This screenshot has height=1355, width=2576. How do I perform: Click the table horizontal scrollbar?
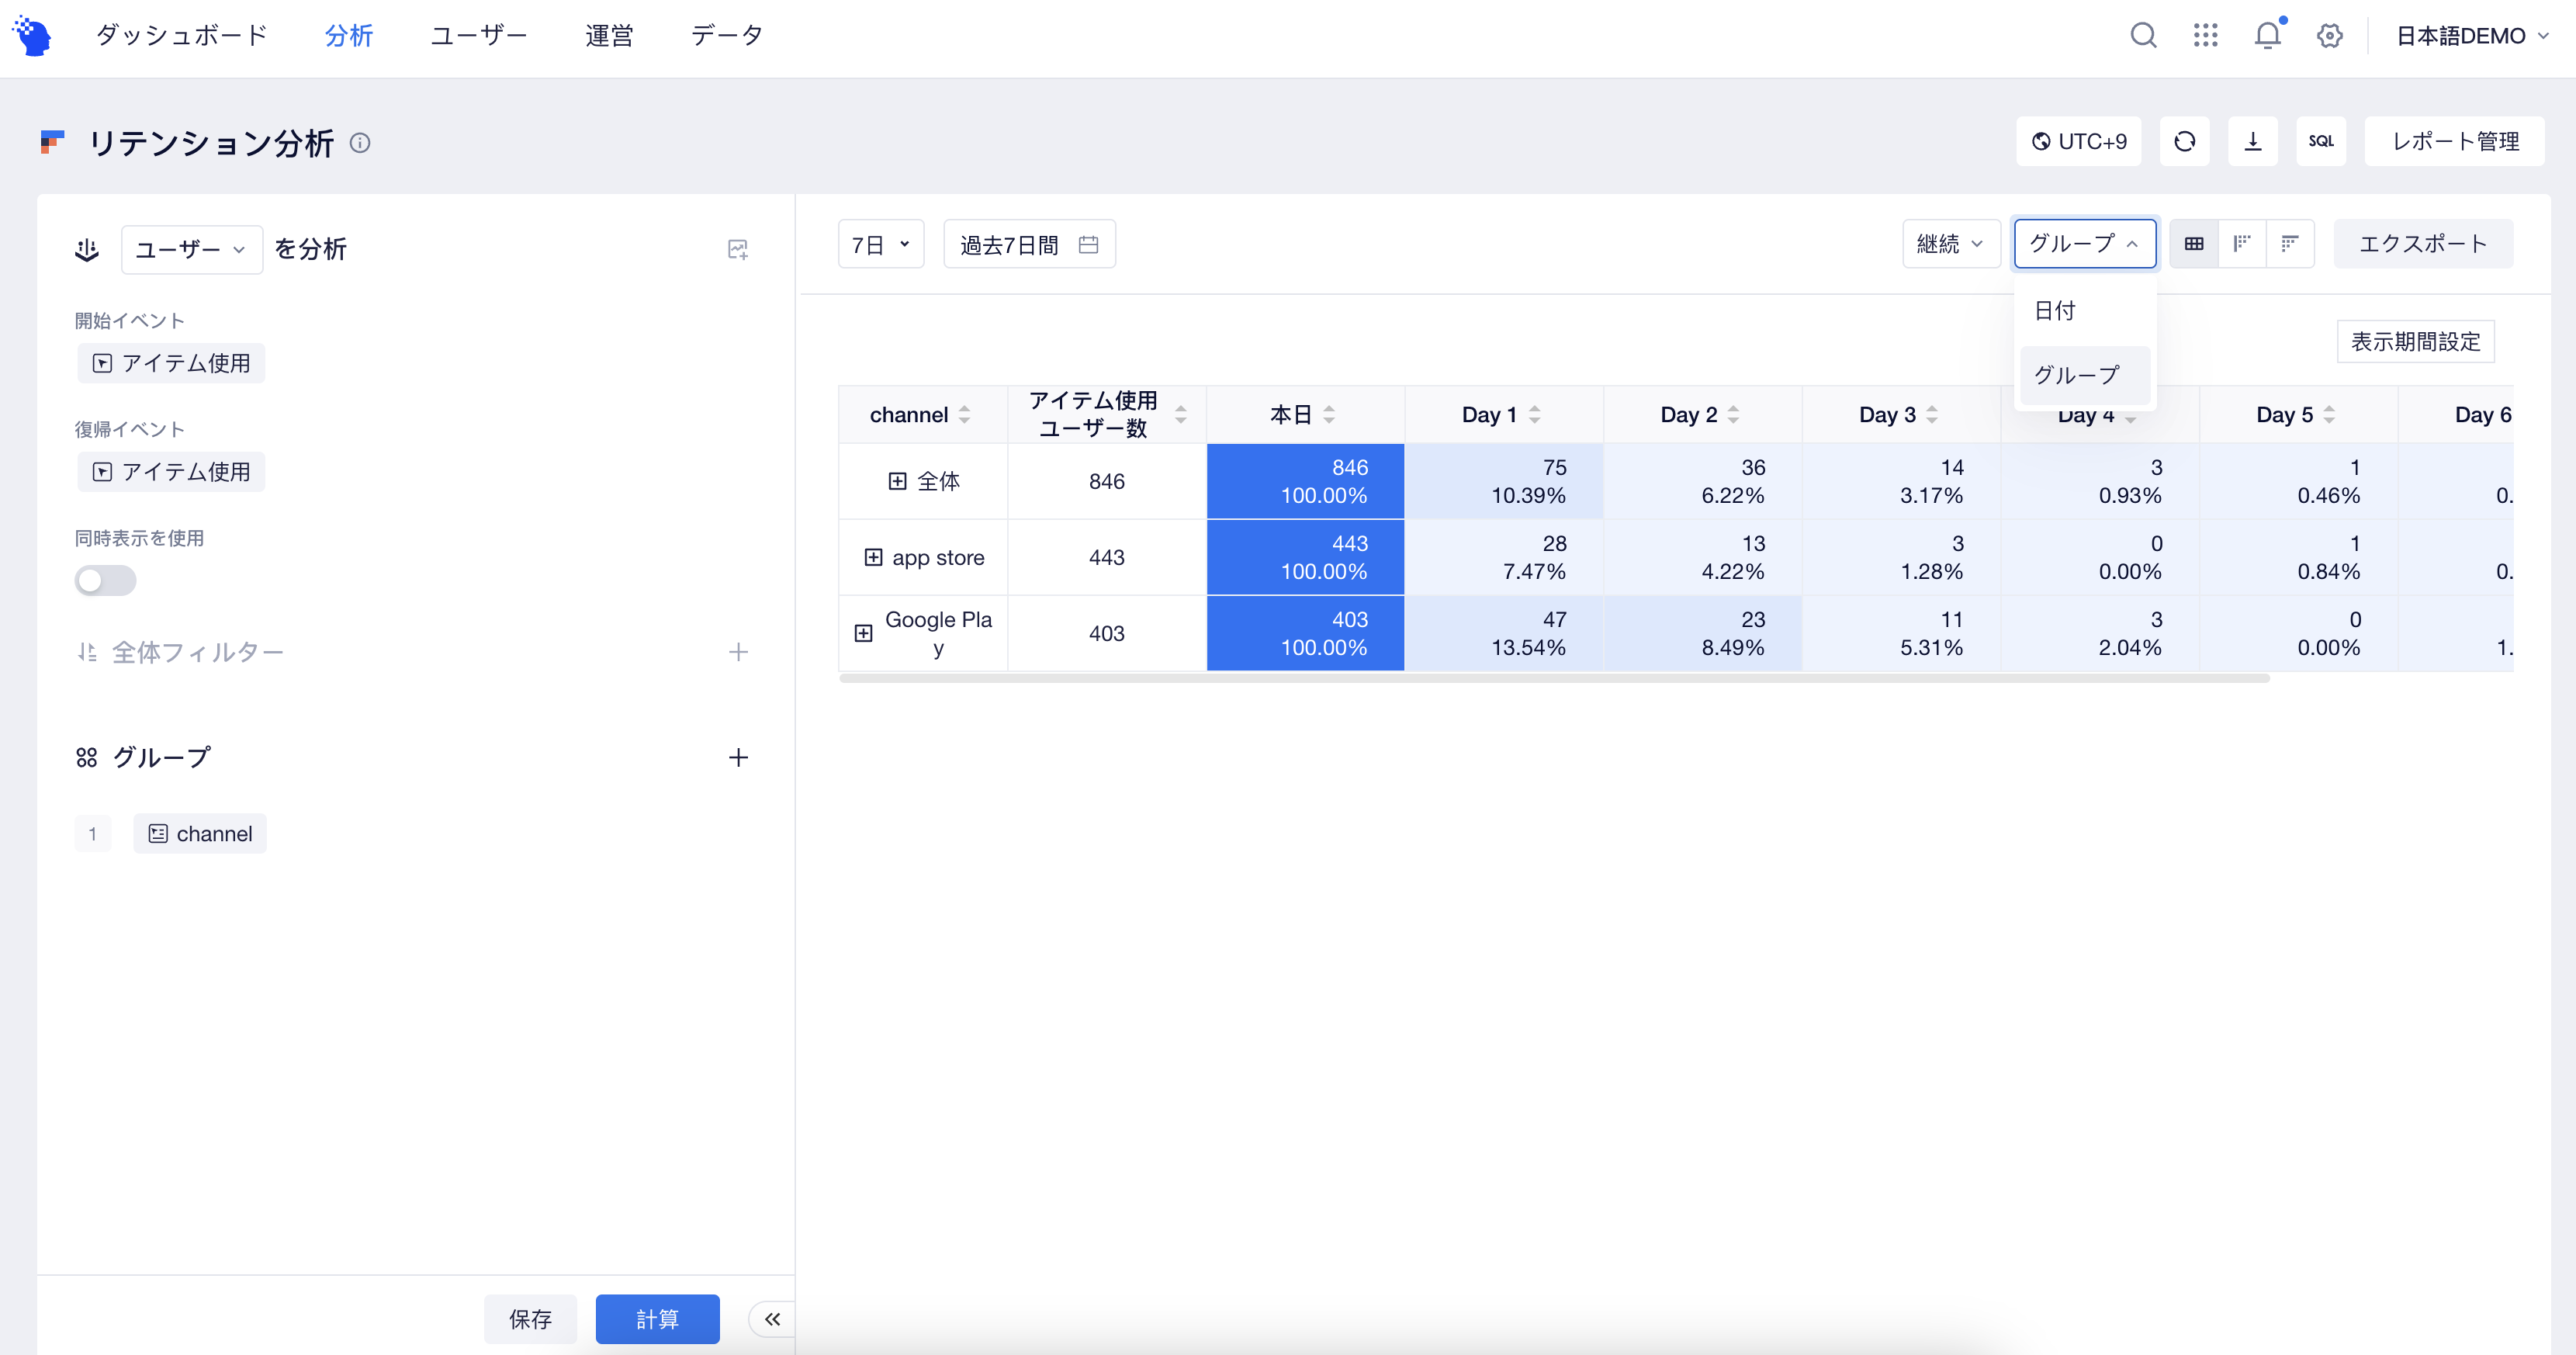[1554, 678]
